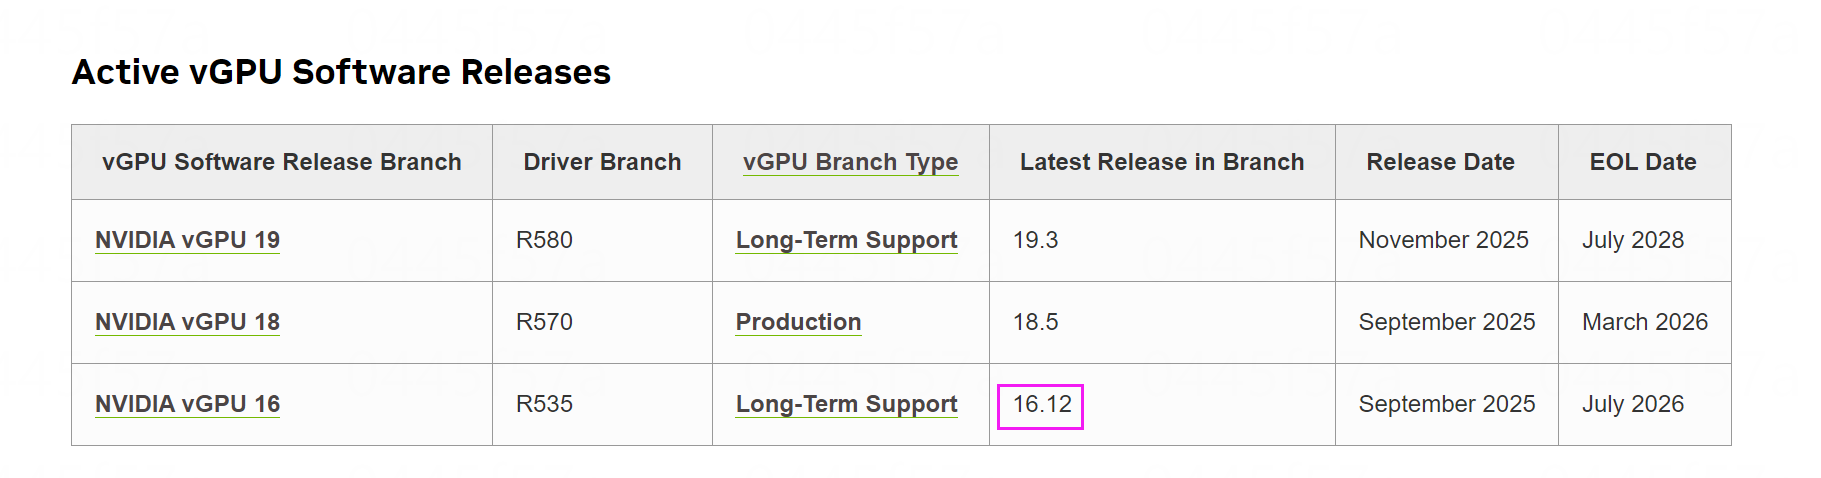This screenshot has width=1821, height=478.
Task: Click the vGPU Branch Type header link
Action: (x=850, y=162)
